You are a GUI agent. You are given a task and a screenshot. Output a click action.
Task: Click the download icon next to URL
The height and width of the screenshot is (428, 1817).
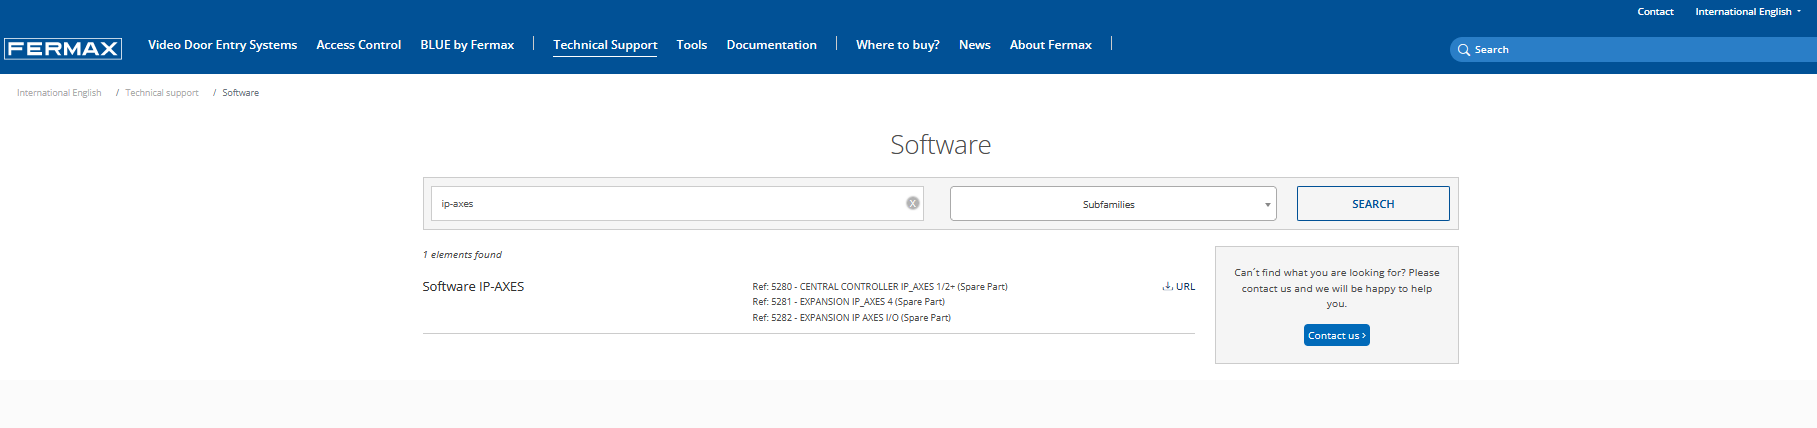pyautogui.click(x=1167, y=286)
